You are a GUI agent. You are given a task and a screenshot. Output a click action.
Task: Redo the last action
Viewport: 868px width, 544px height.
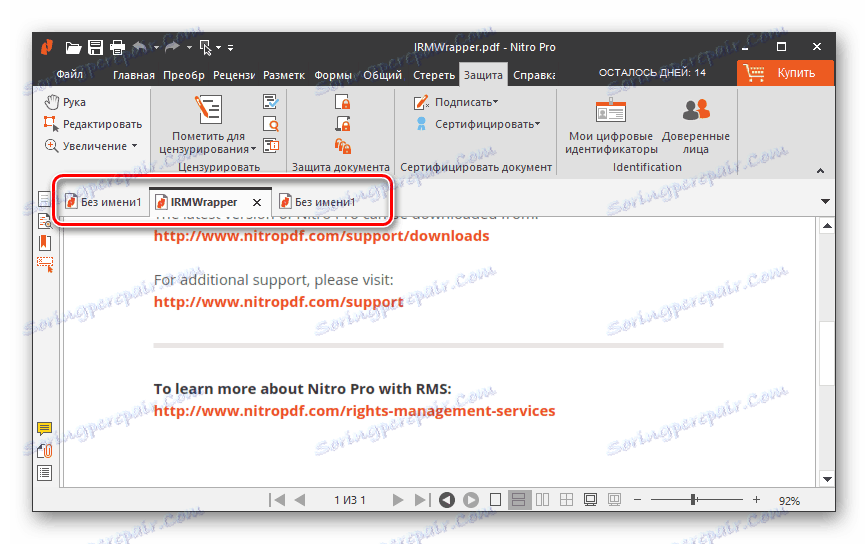pos(173,48)
